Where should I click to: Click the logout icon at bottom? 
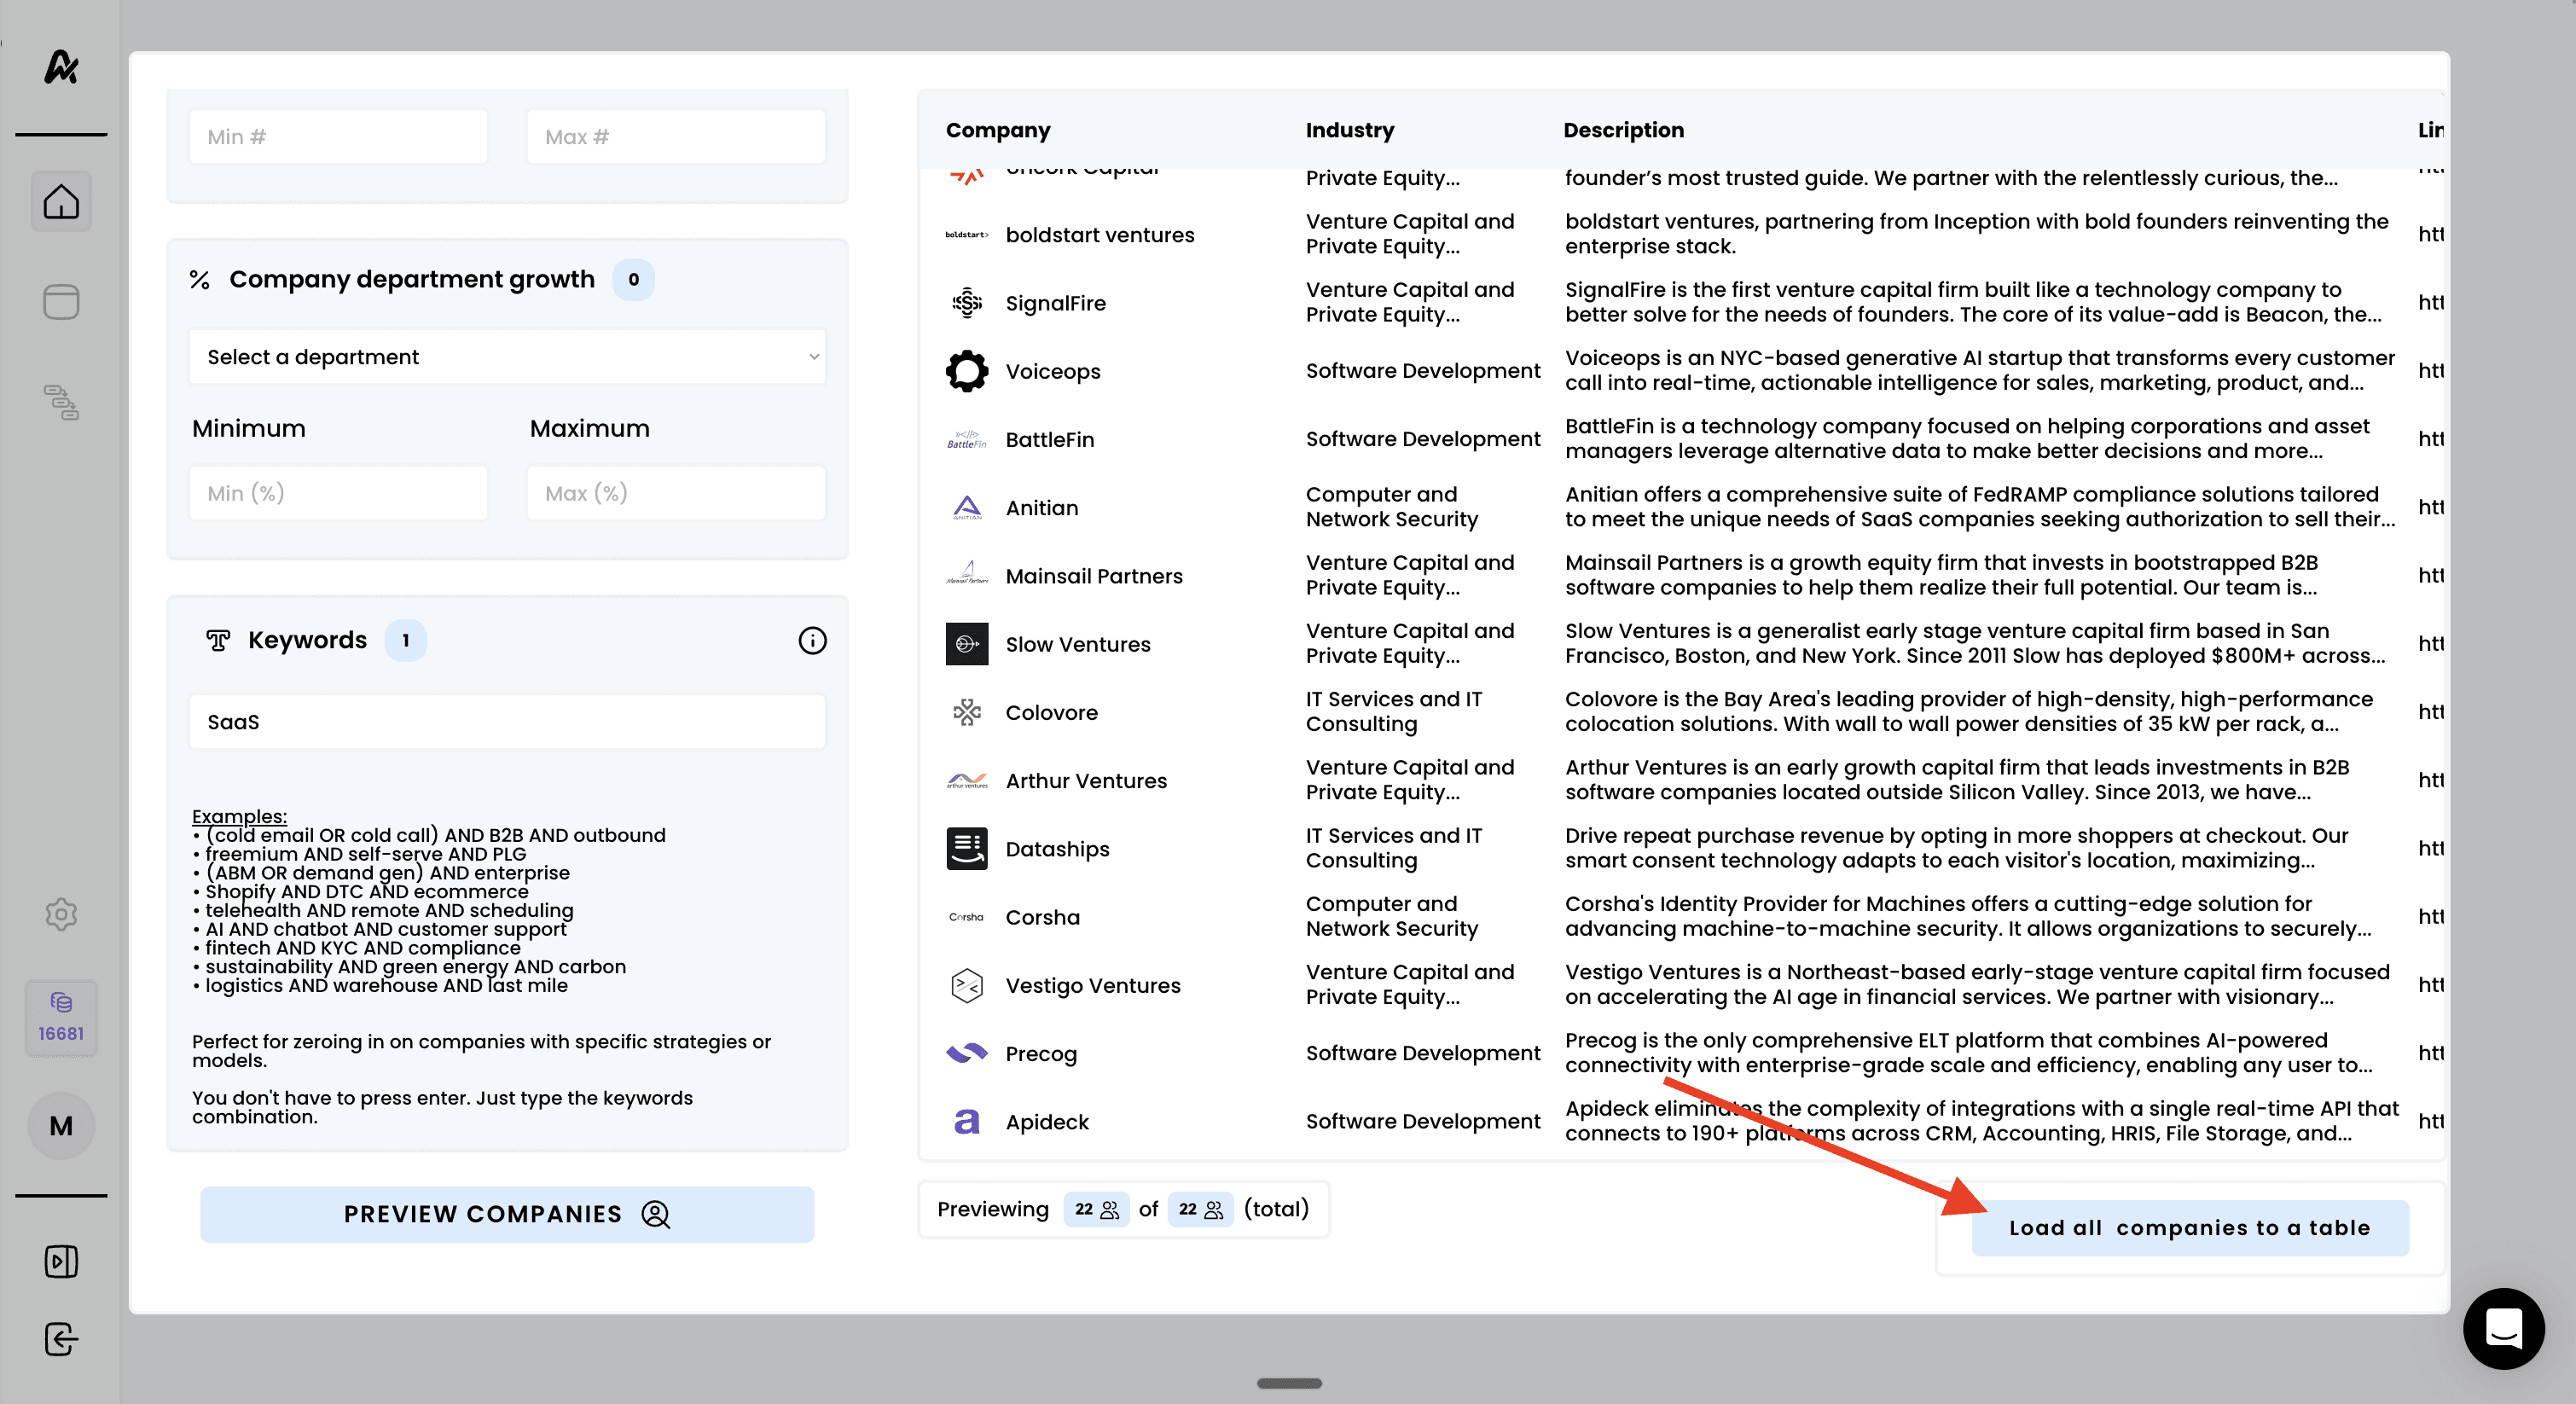(61, 1338)
